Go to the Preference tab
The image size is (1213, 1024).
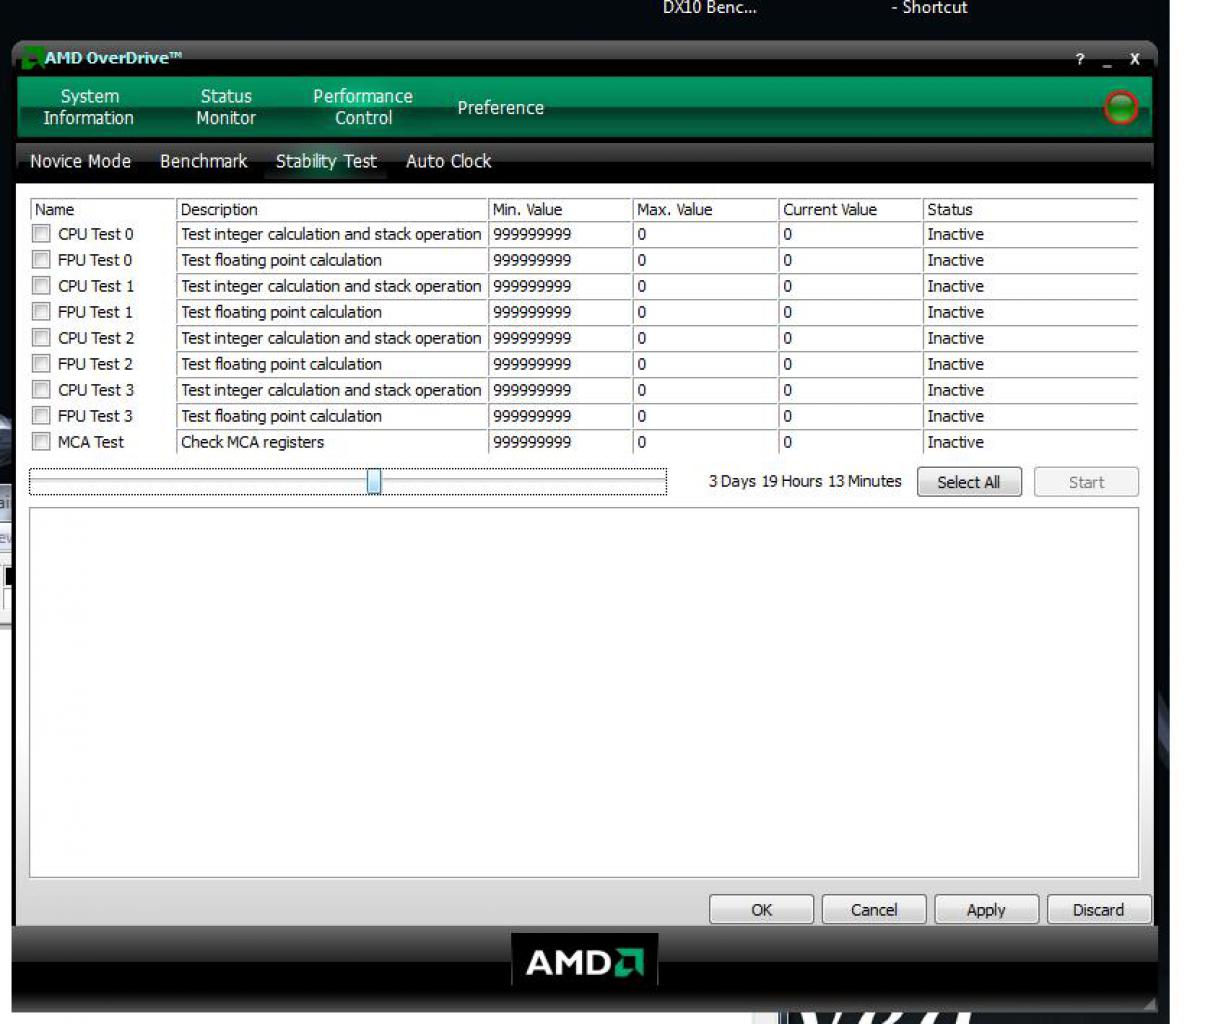[x=501, y=108]
